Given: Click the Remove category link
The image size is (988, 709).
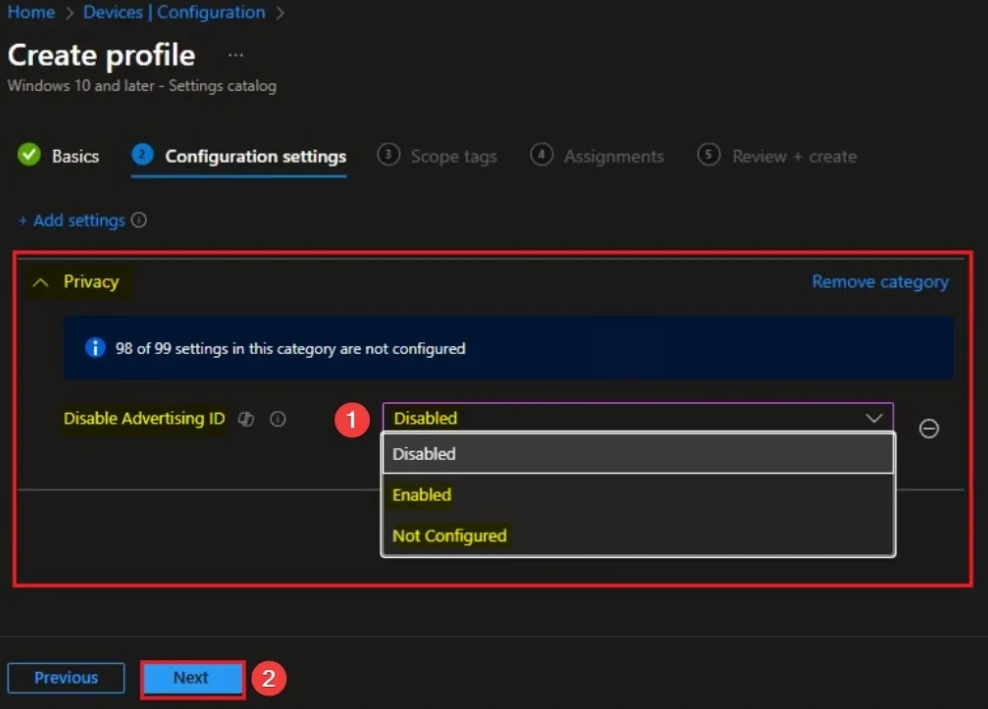Looking at the screenshot, I should [880, 282].
